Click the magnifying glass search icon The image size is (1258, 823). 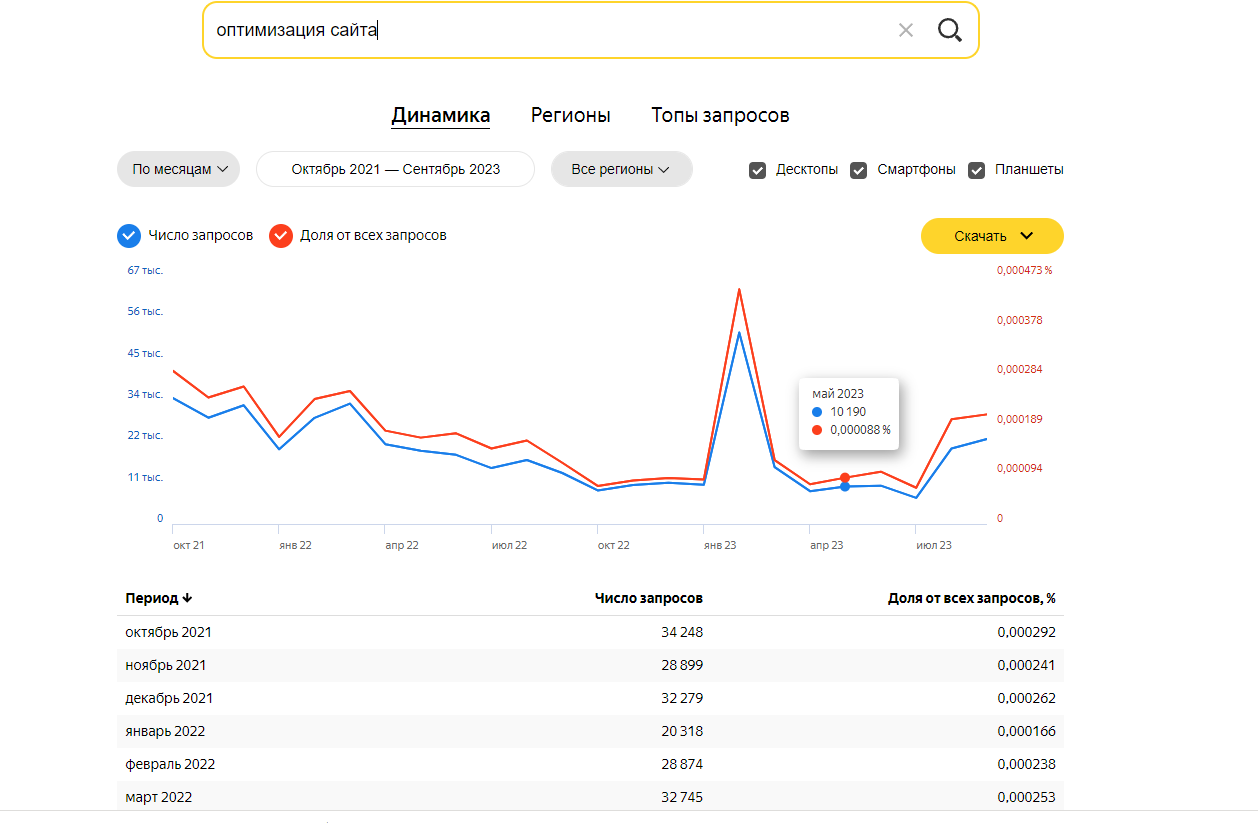(x=949, y=30)
